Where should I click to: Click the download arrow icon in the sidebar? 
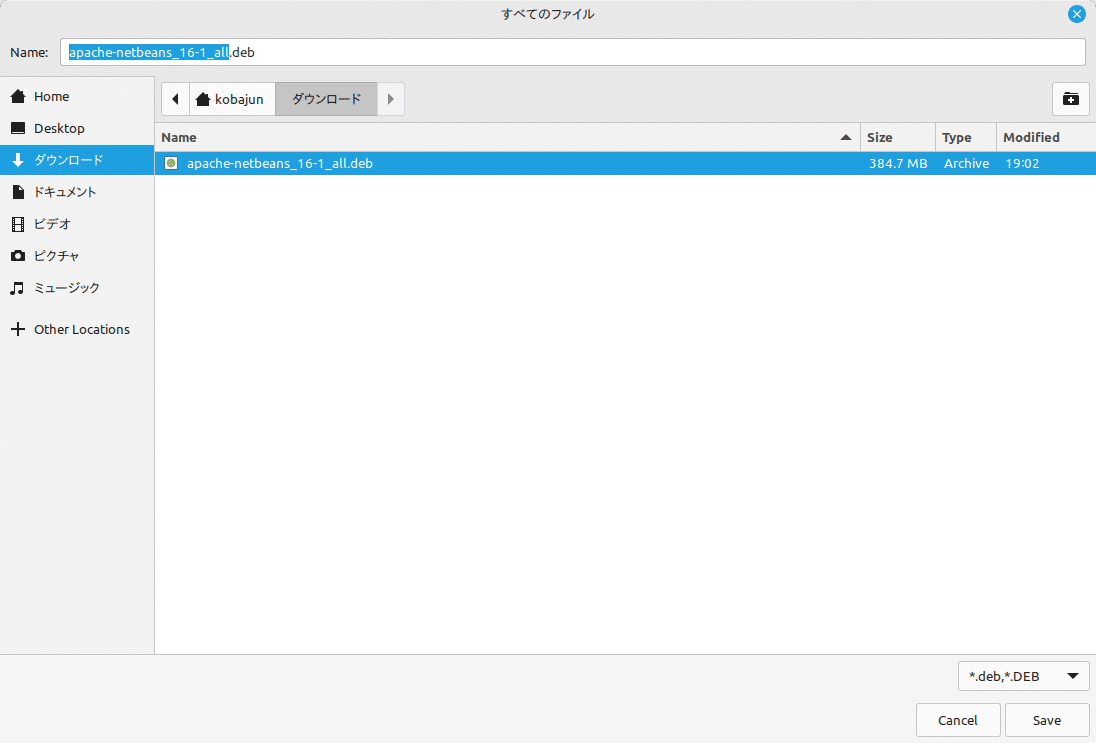18,160
